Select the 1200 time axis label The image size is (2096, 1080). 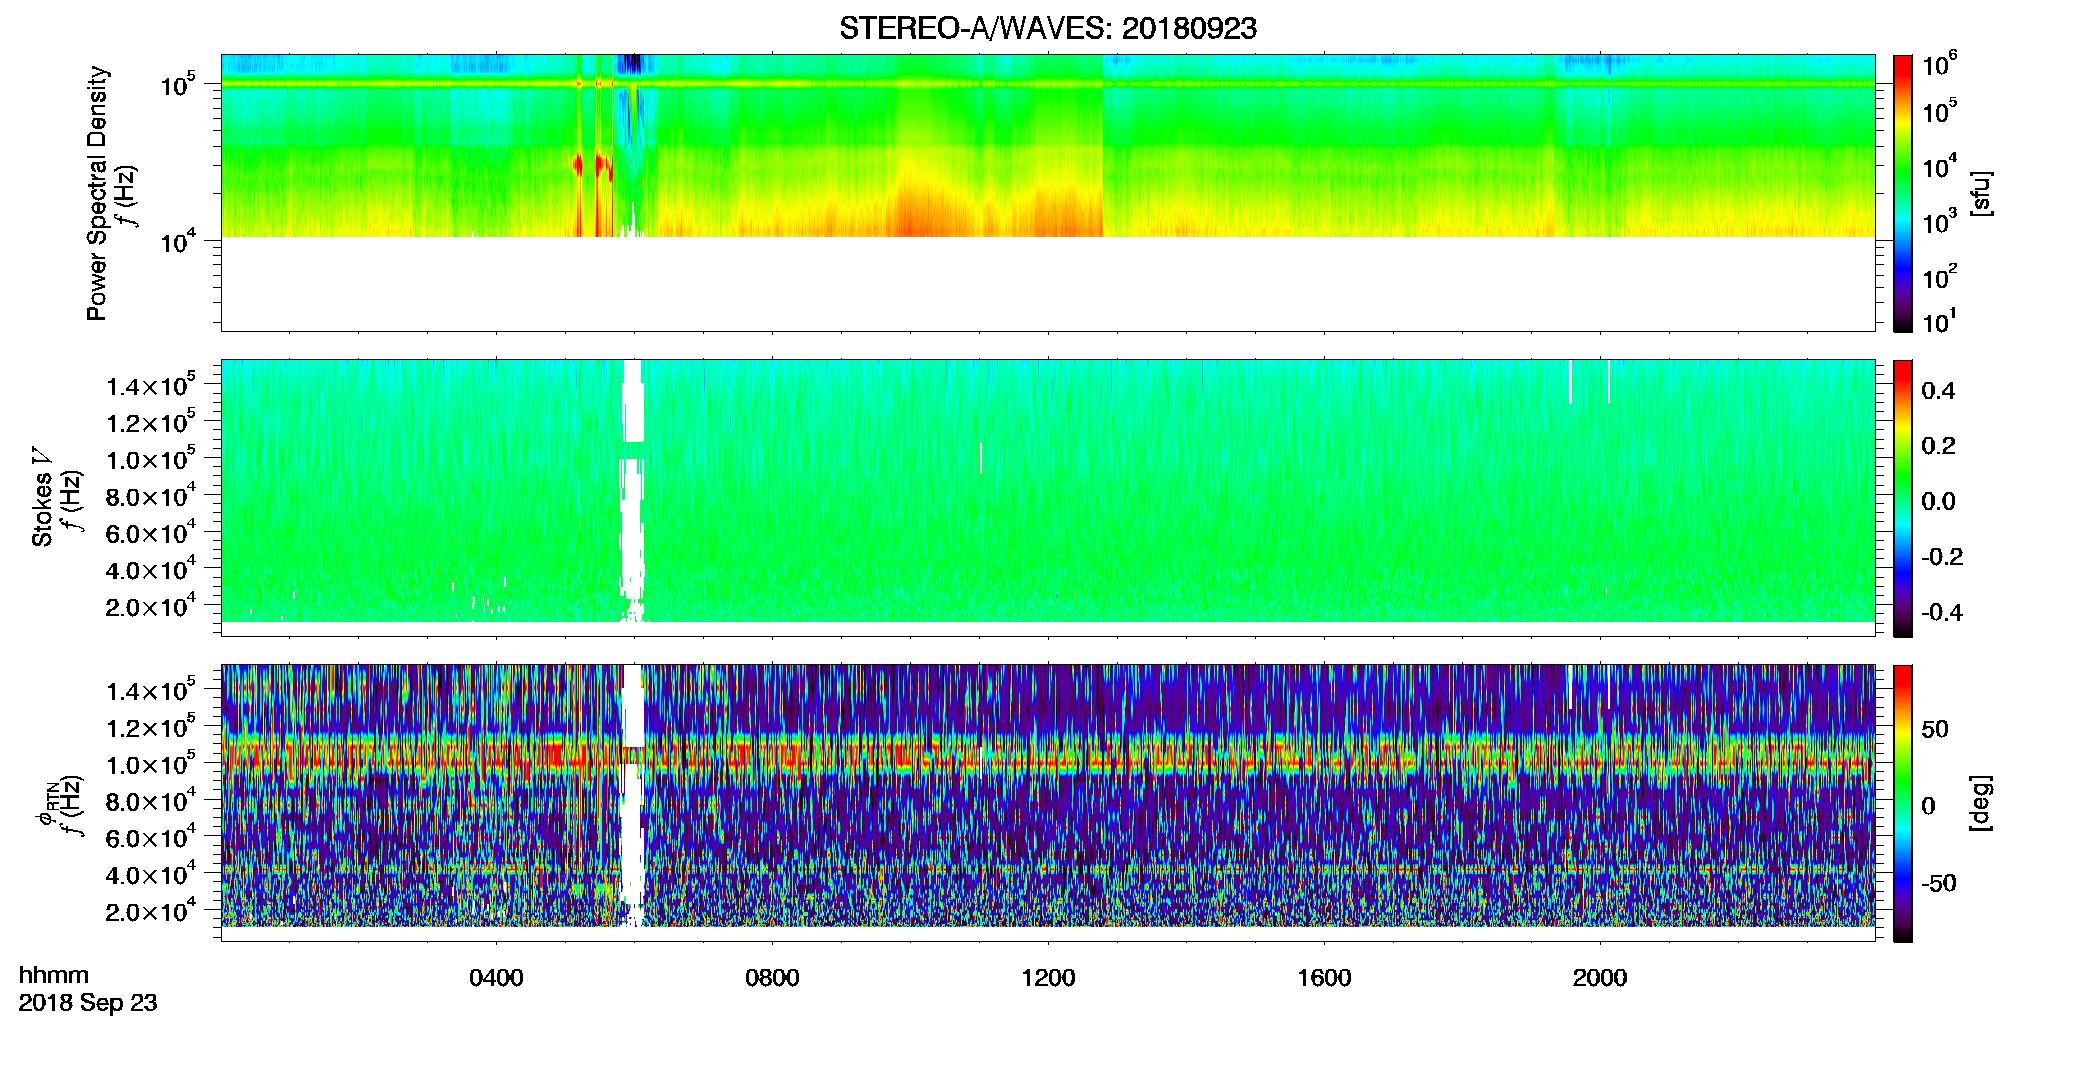pyautogui.click(x=1048, y=978)
